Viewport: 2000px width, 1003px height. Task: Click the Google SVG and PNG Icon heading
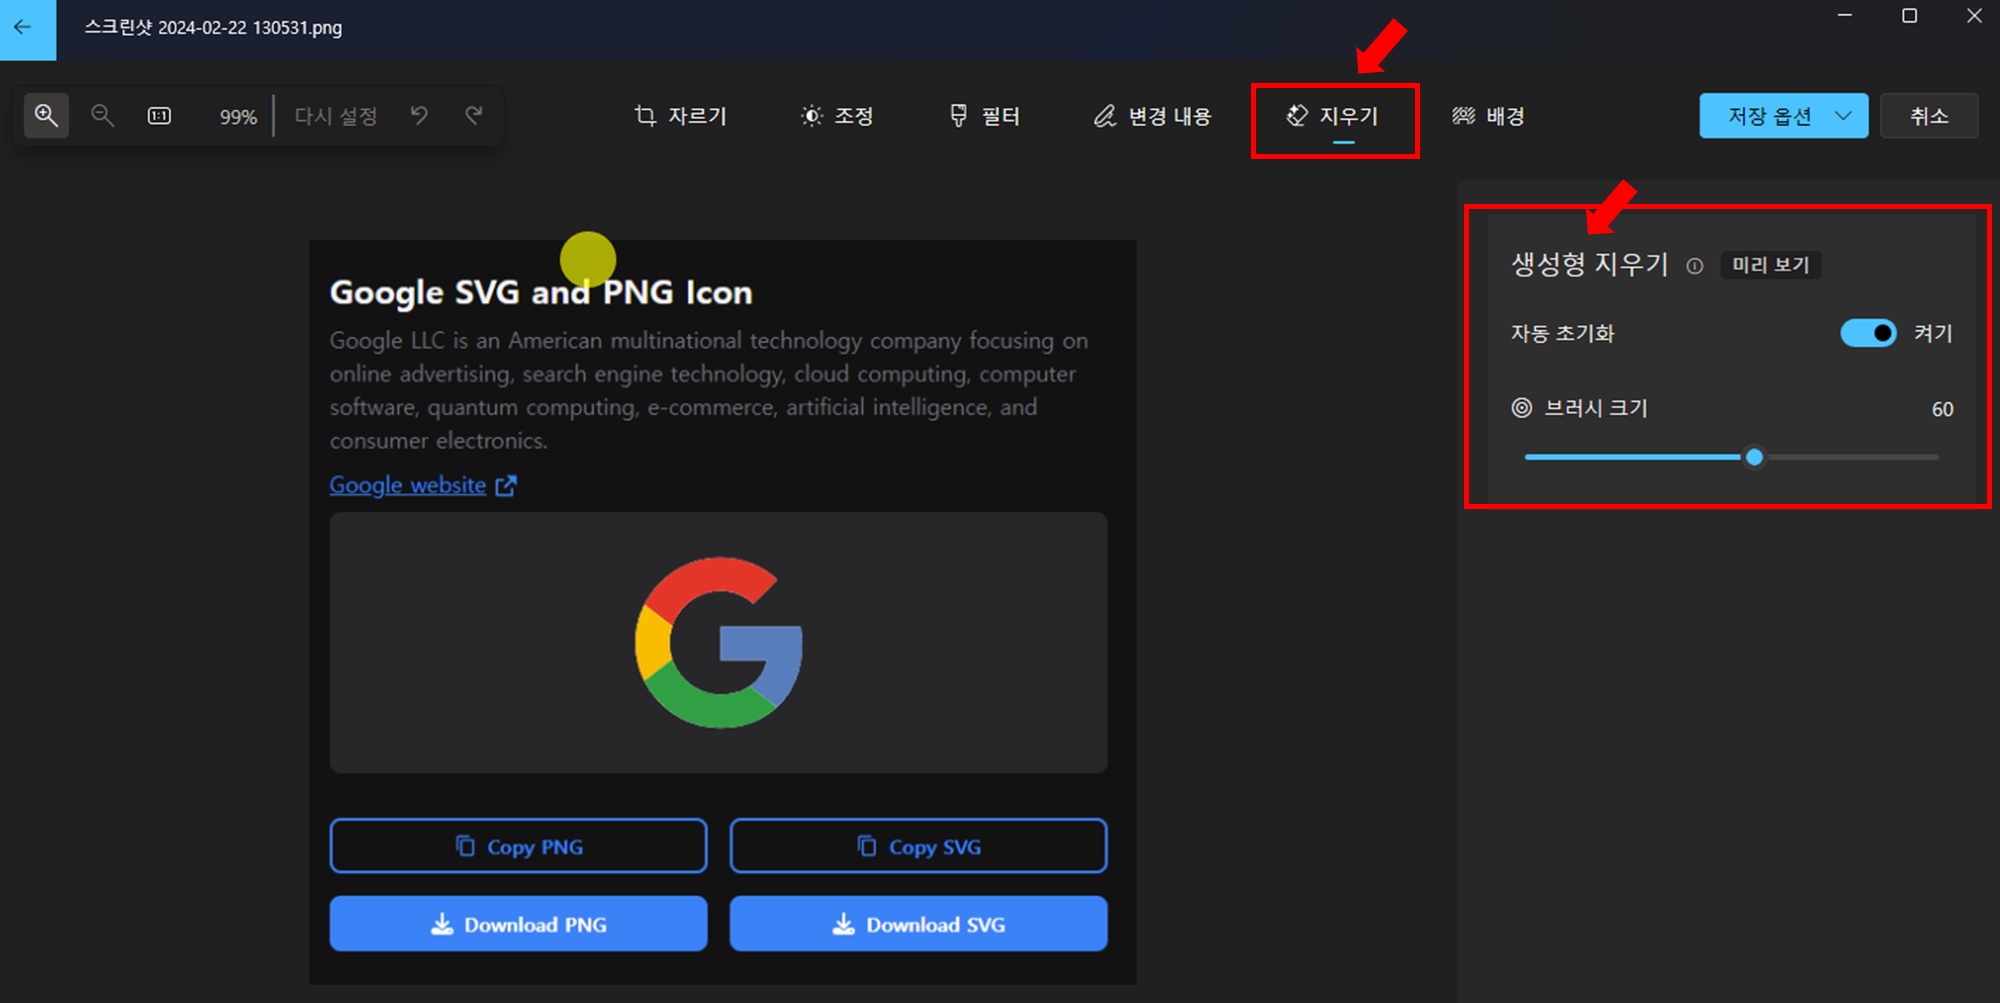click(541, 292)
